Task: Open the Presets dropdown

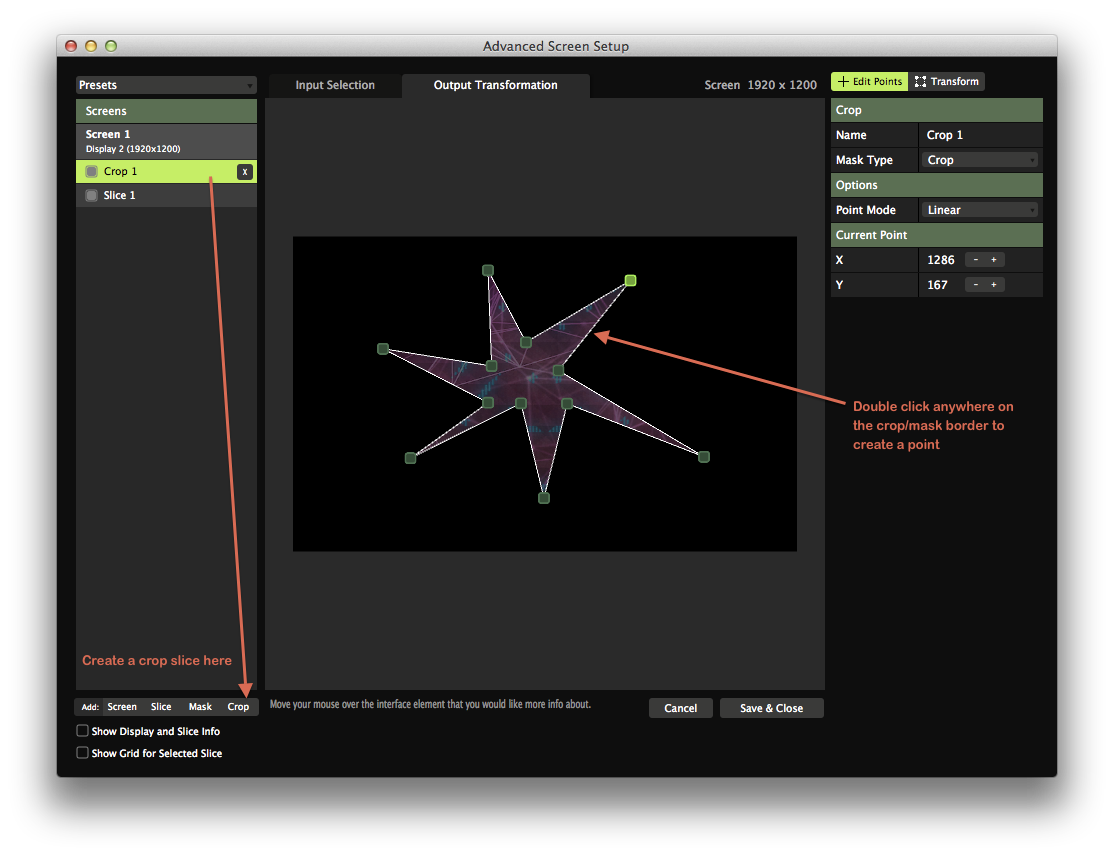Action: (x=166, y=86)
